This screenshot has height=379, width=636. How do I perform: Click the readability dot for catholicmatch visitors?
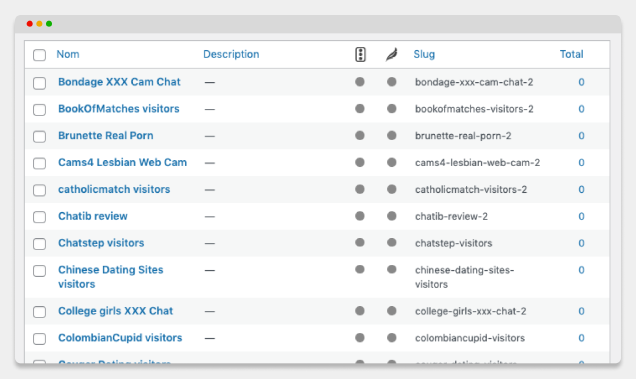tap(391, 189)
